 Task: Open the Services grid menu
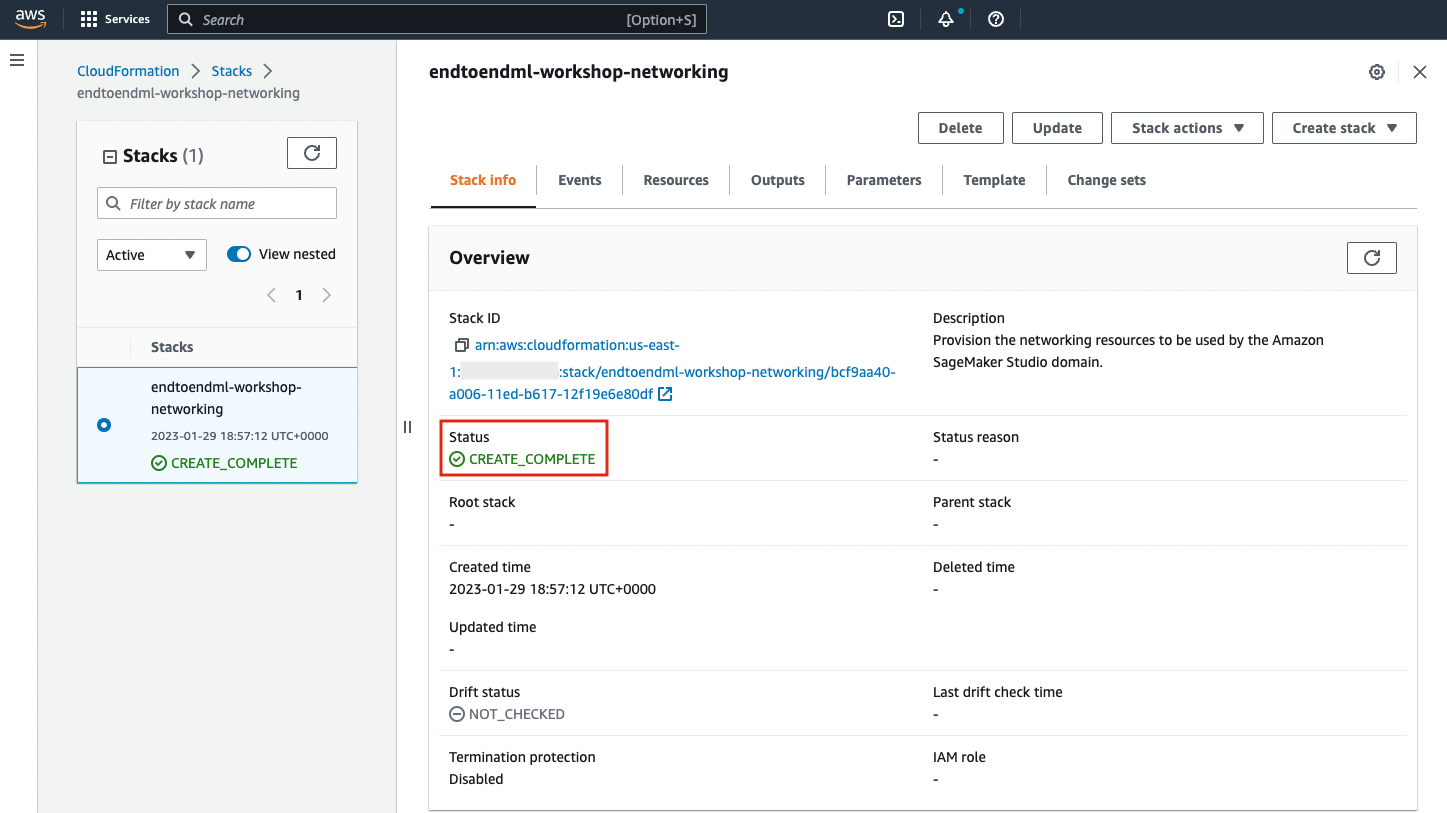[x=115, y=19]
